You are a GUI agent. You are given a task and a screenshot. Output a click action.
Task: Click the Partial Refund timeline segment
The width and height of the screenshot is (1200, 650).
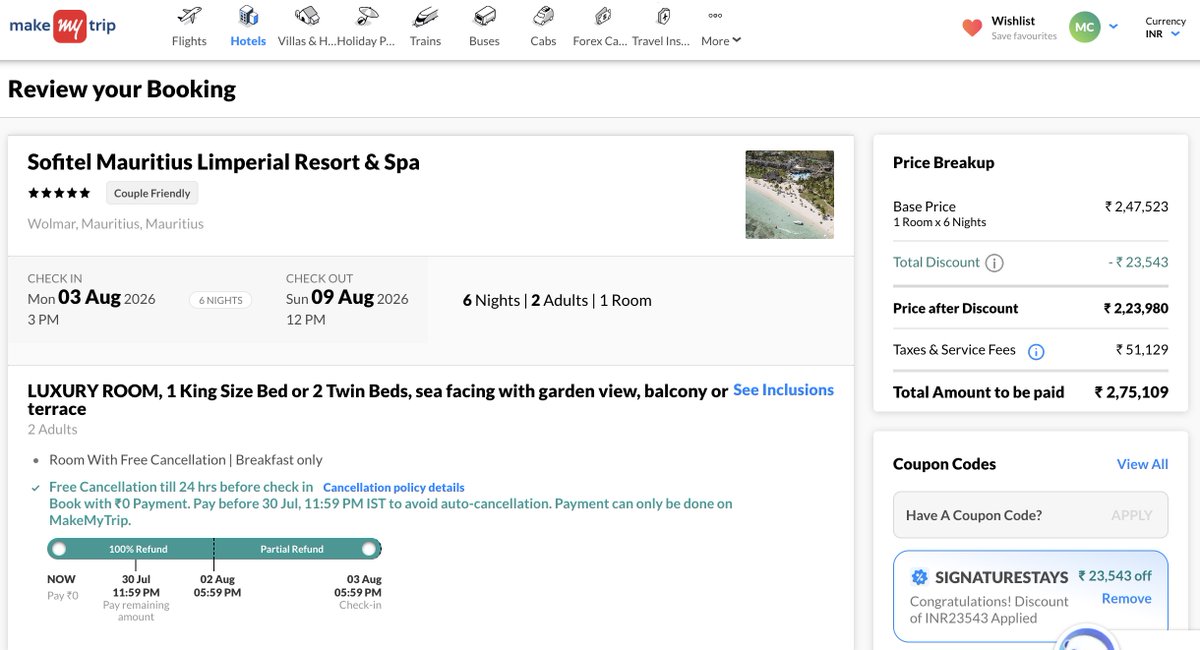pos(292,549)
